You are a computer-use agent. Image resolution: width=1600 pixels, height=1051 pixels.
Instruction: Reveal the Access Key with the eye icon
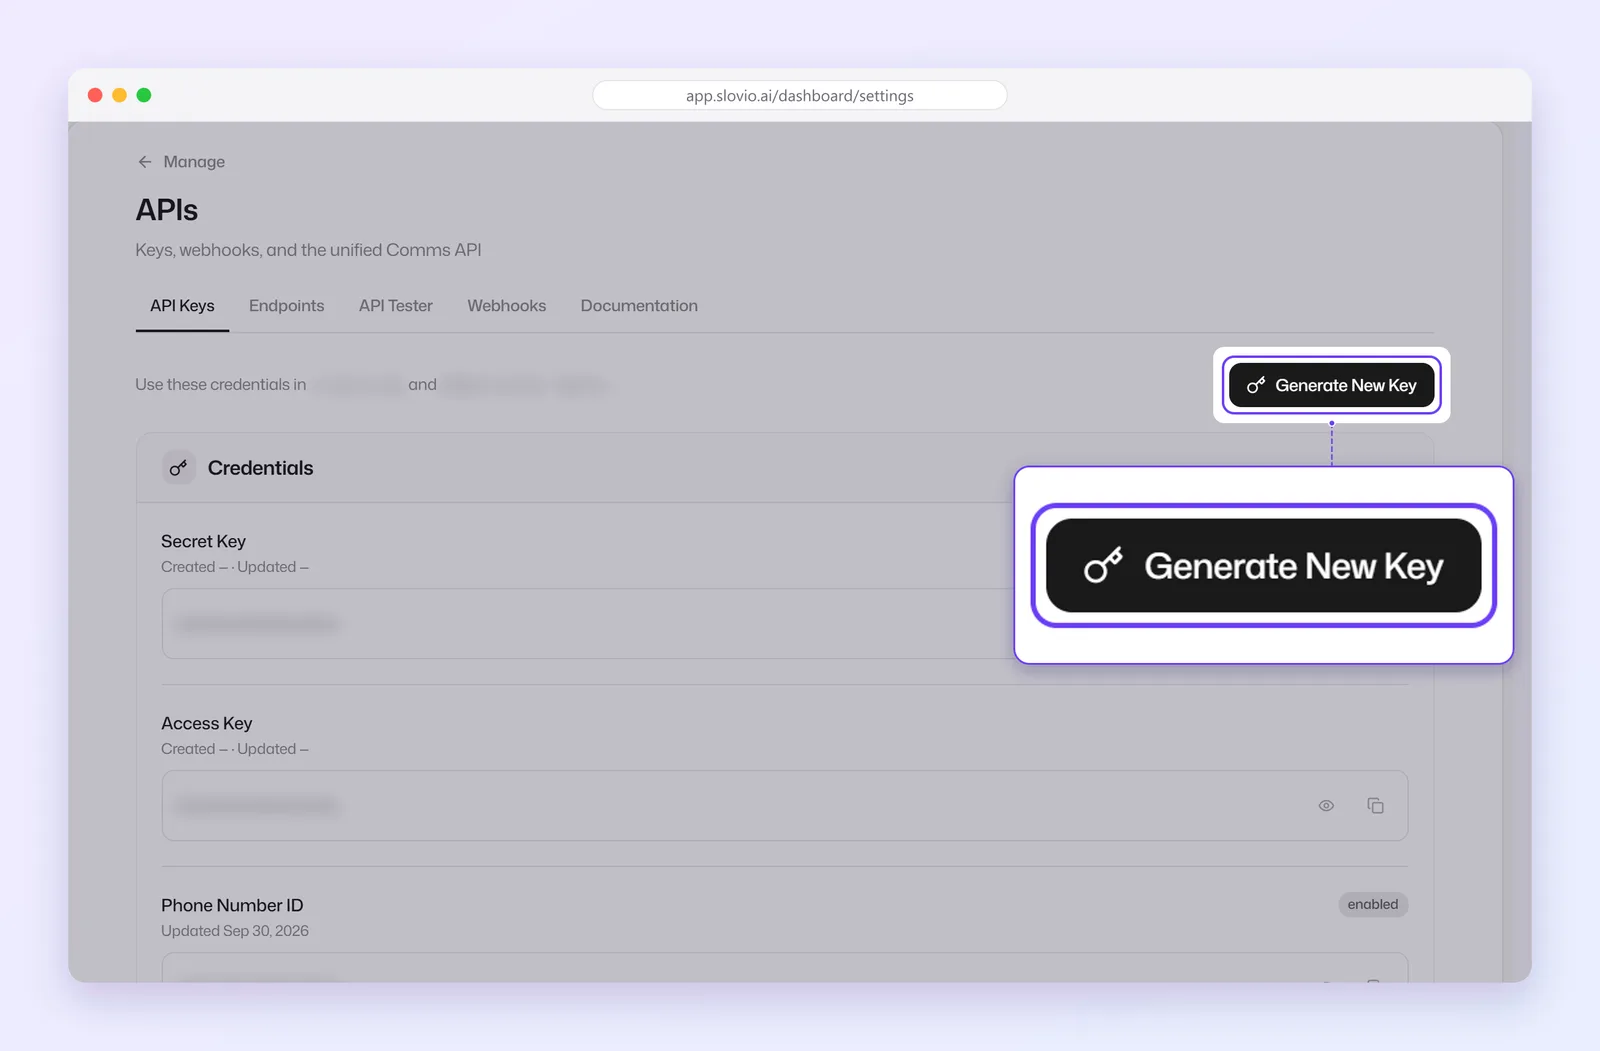tap(1326, 806)
